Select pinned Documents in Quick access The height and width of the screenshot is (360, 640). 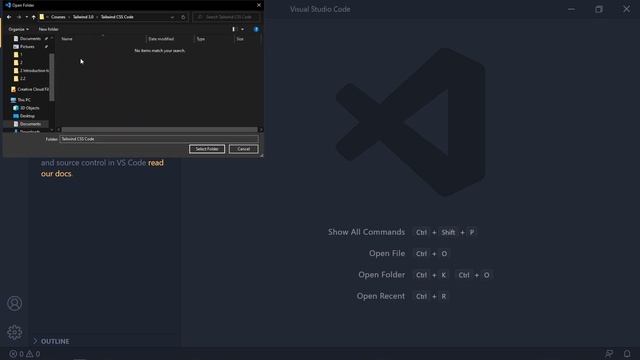coord(30,39)
